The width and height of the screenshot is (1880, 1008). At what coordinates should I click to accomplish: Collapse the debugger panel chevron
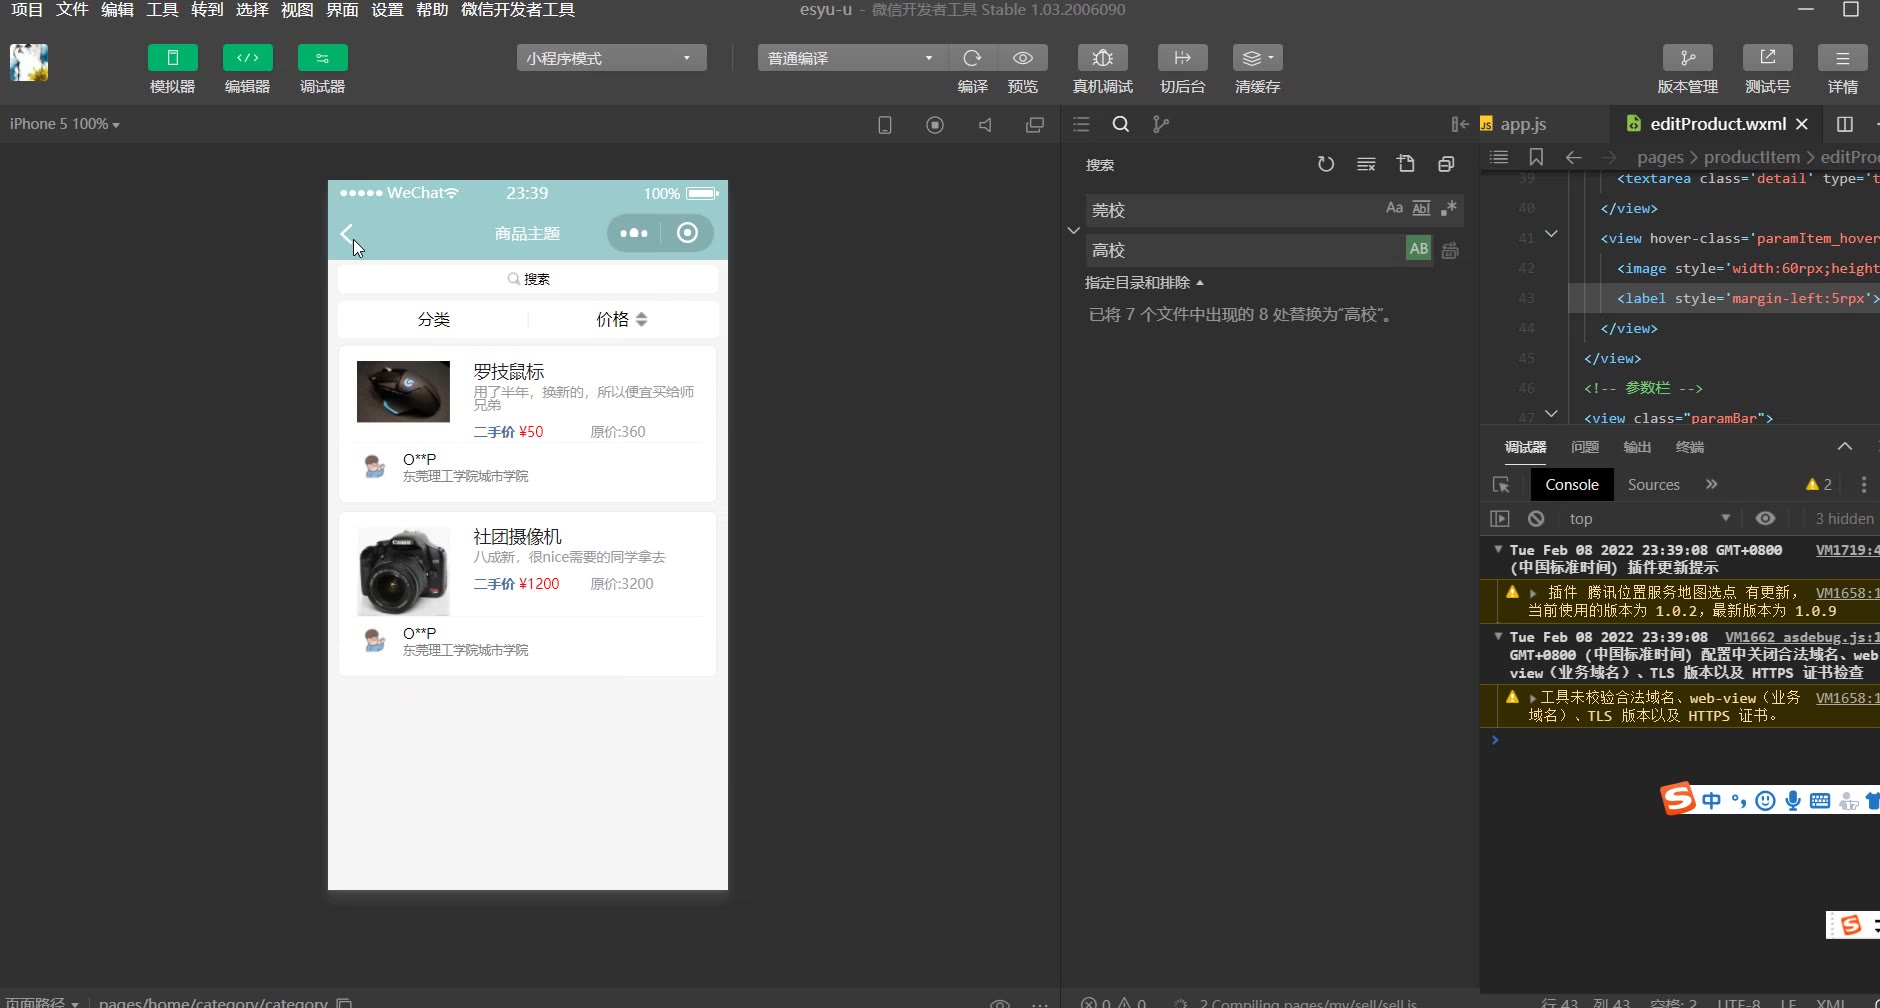click(1845, 446)
